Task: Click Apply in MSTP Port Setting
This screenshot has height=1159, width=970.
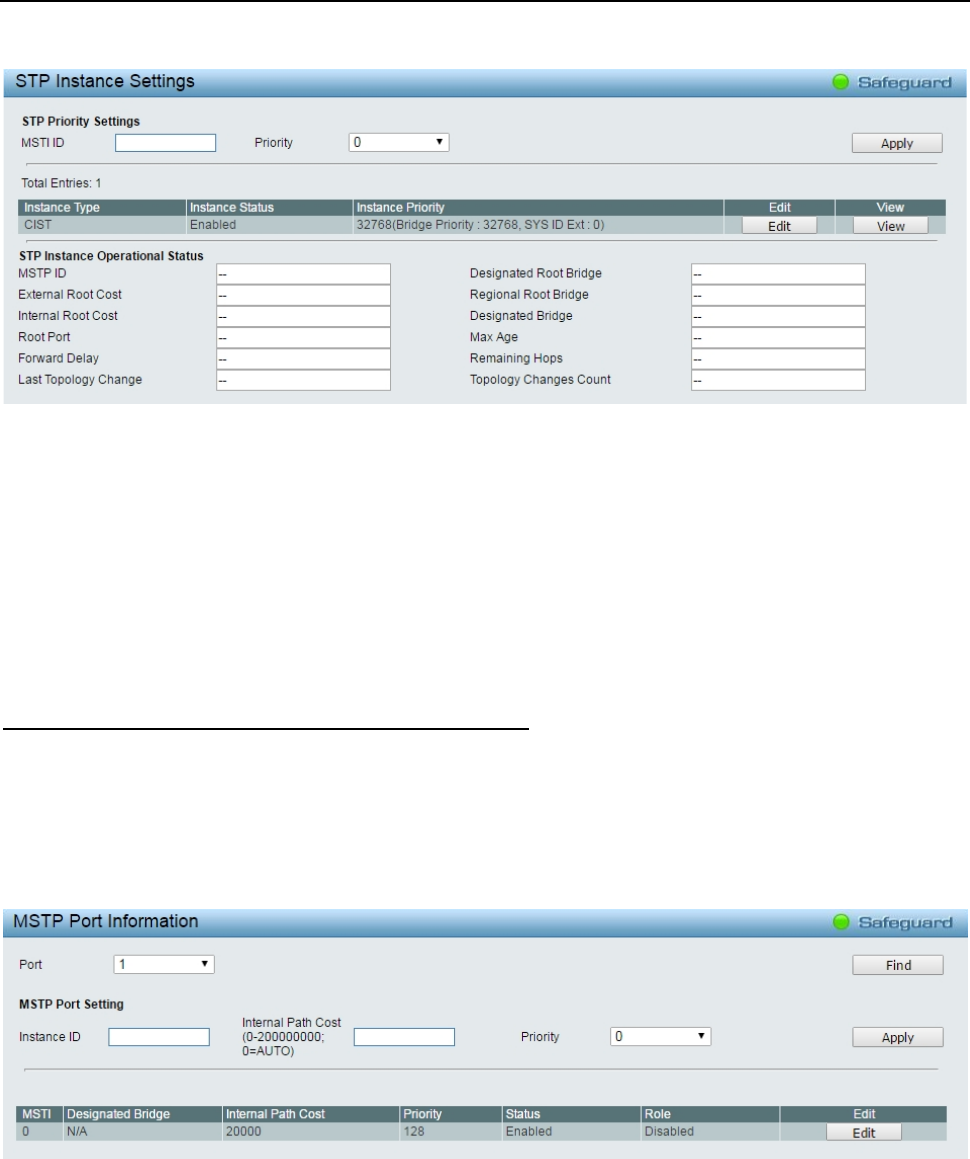Action: 898,1038
